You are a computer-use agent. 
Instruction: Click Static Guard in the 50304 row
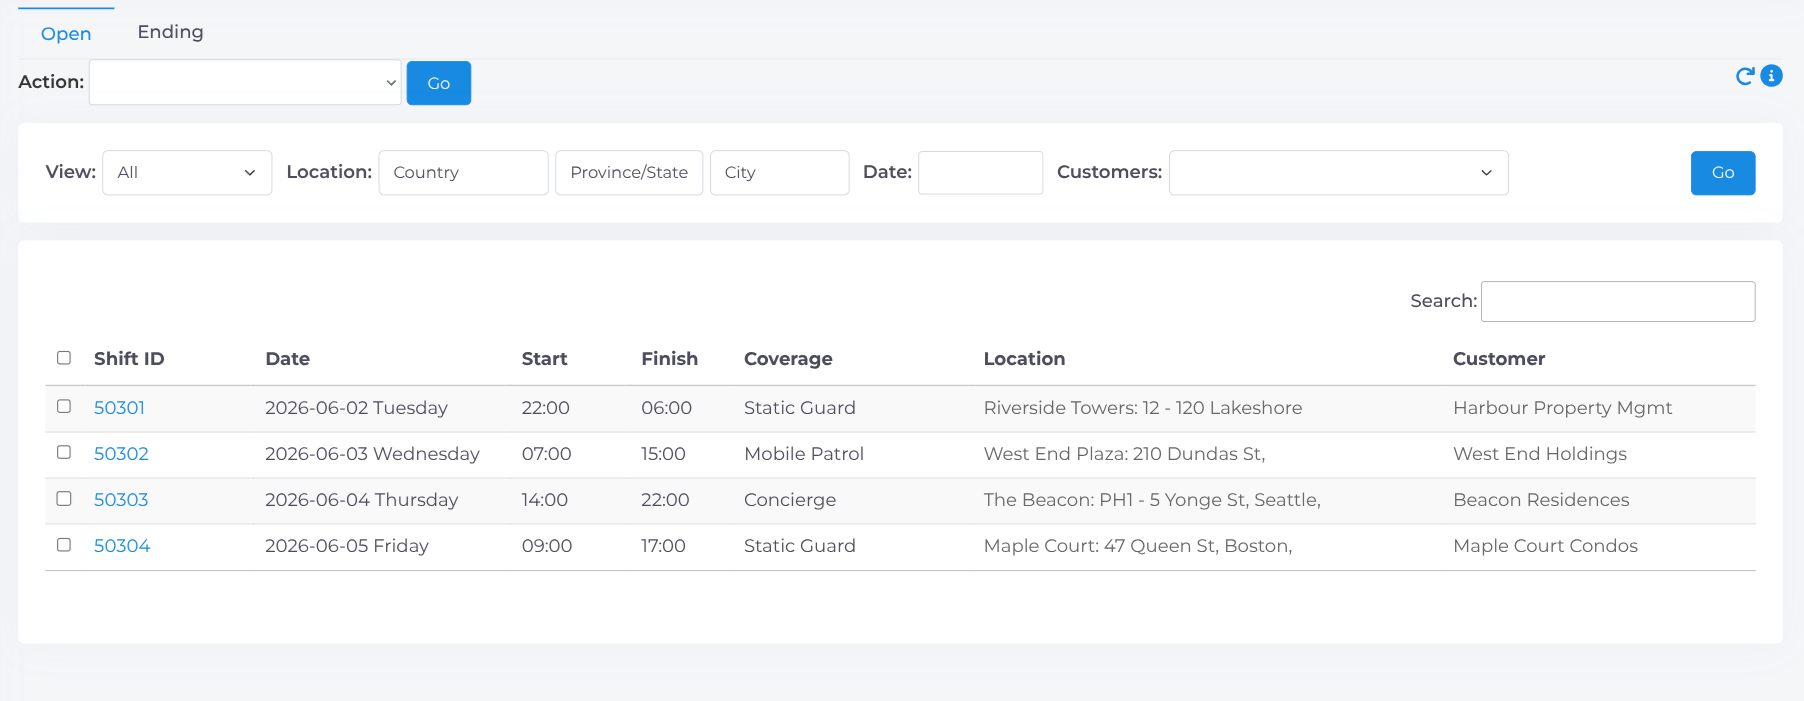click(x=799, y=546)
